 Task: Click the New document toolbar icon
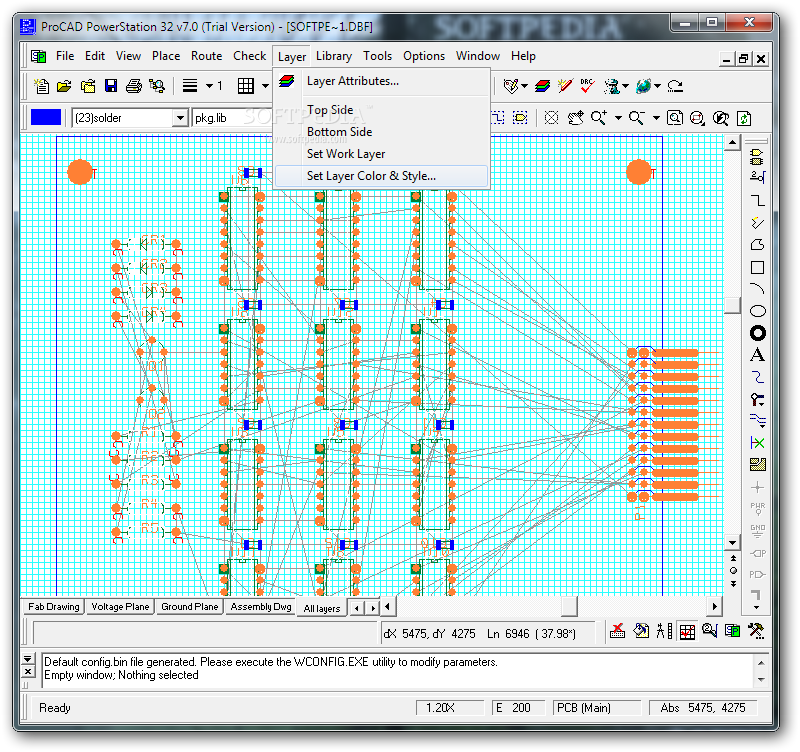click(41, 86)
